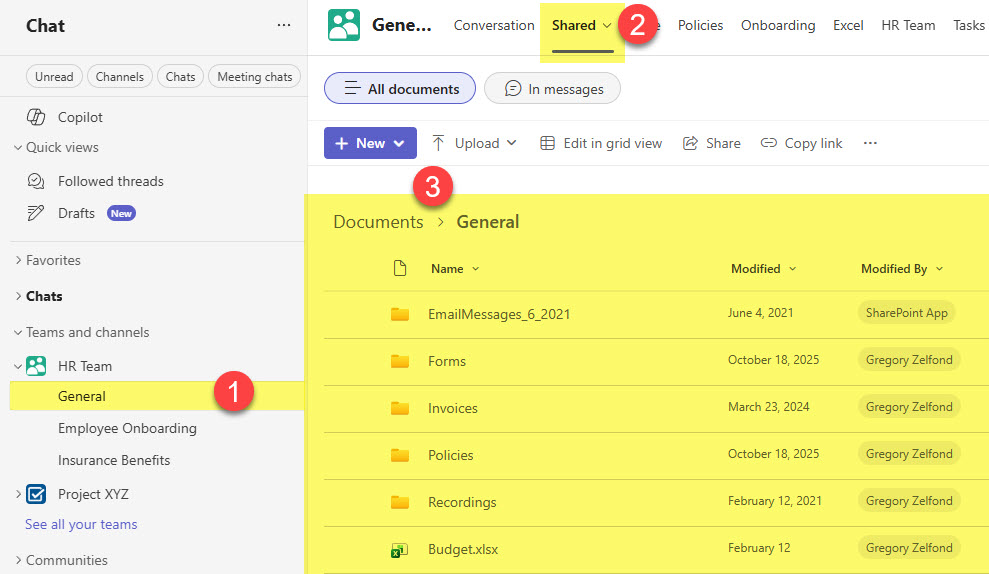Click the Forms folder icon
Screen dimensions: 989x574
coord(400,361)
